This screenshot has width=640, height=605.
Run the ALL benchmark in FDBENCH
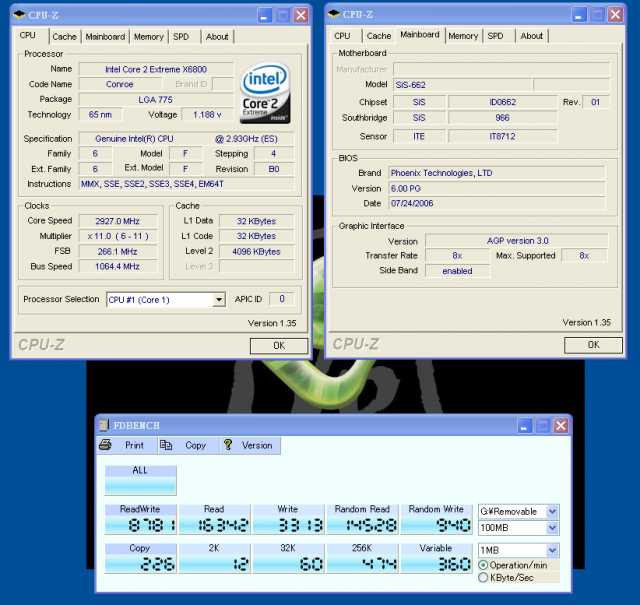tap(140, 480)
